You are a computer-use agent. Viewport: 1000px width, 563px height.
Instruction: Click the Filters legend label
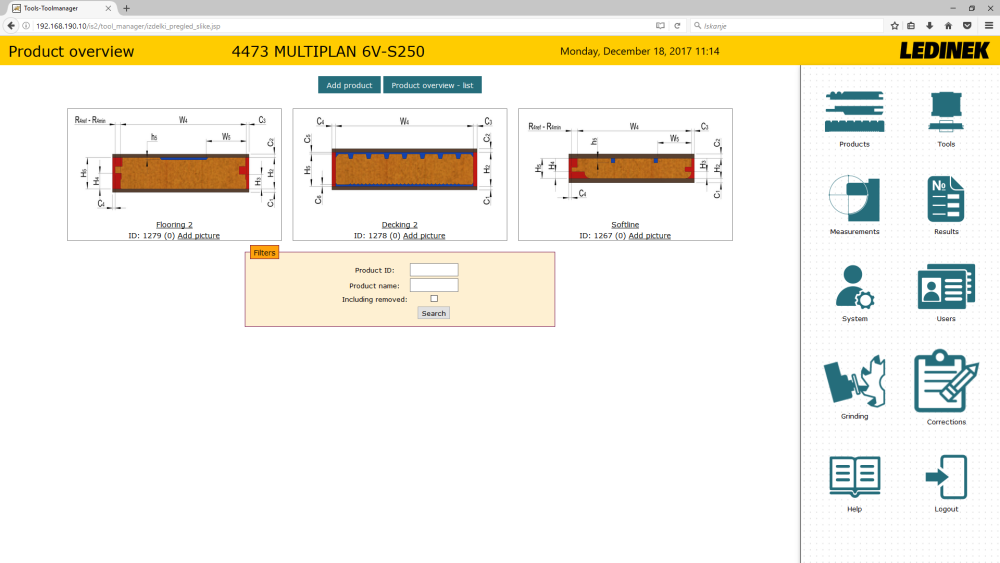264,252
